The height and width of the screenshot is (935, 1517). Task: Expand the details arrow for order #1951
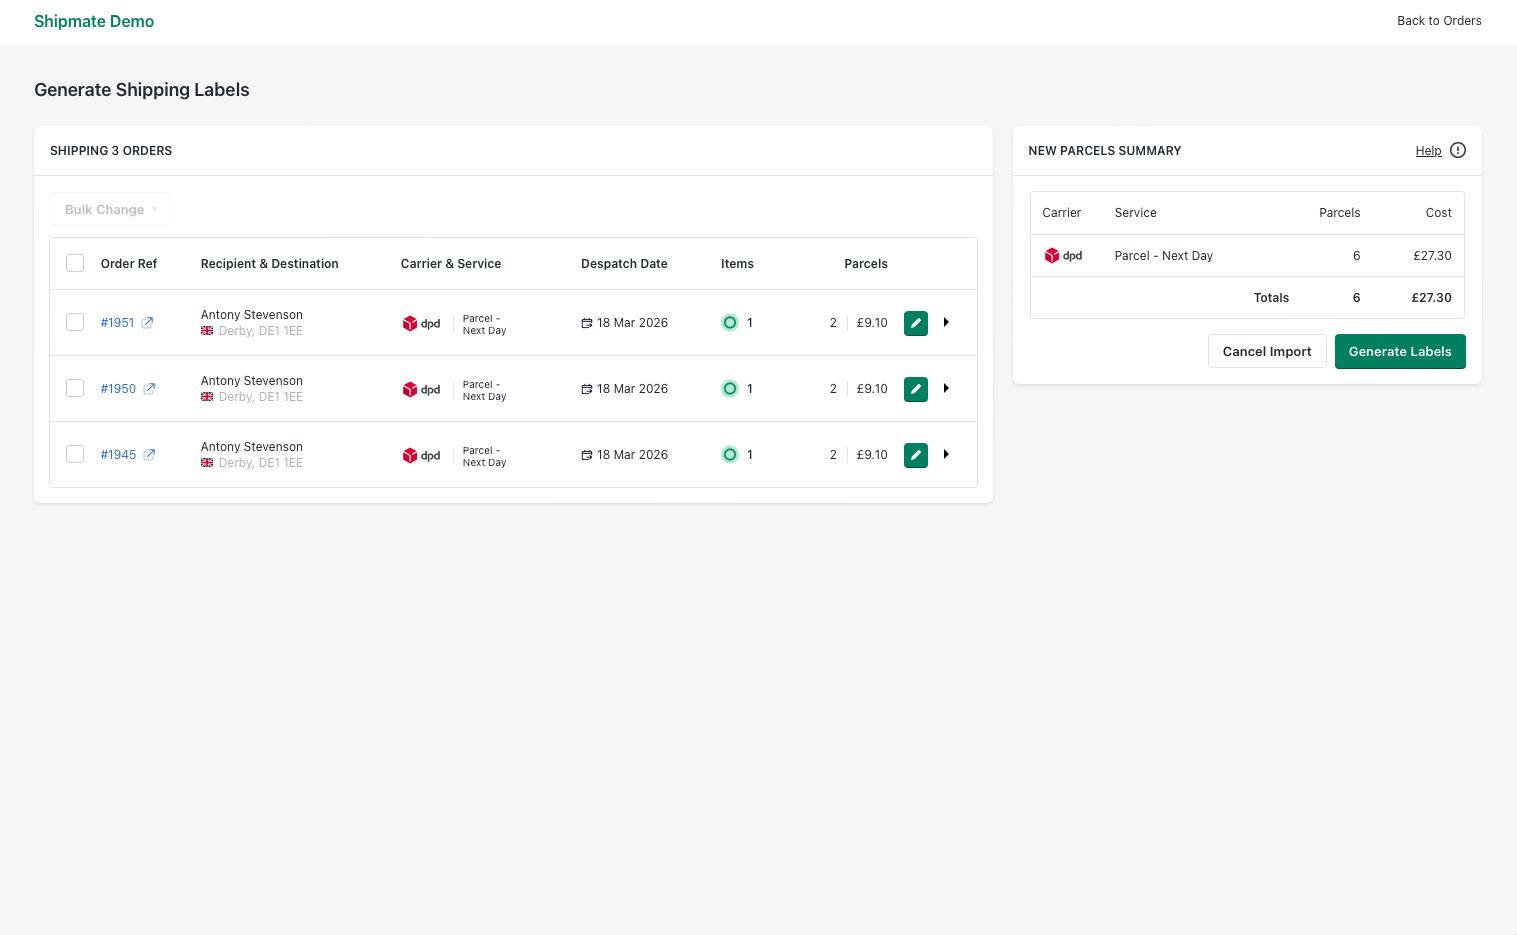pos(946,322)
